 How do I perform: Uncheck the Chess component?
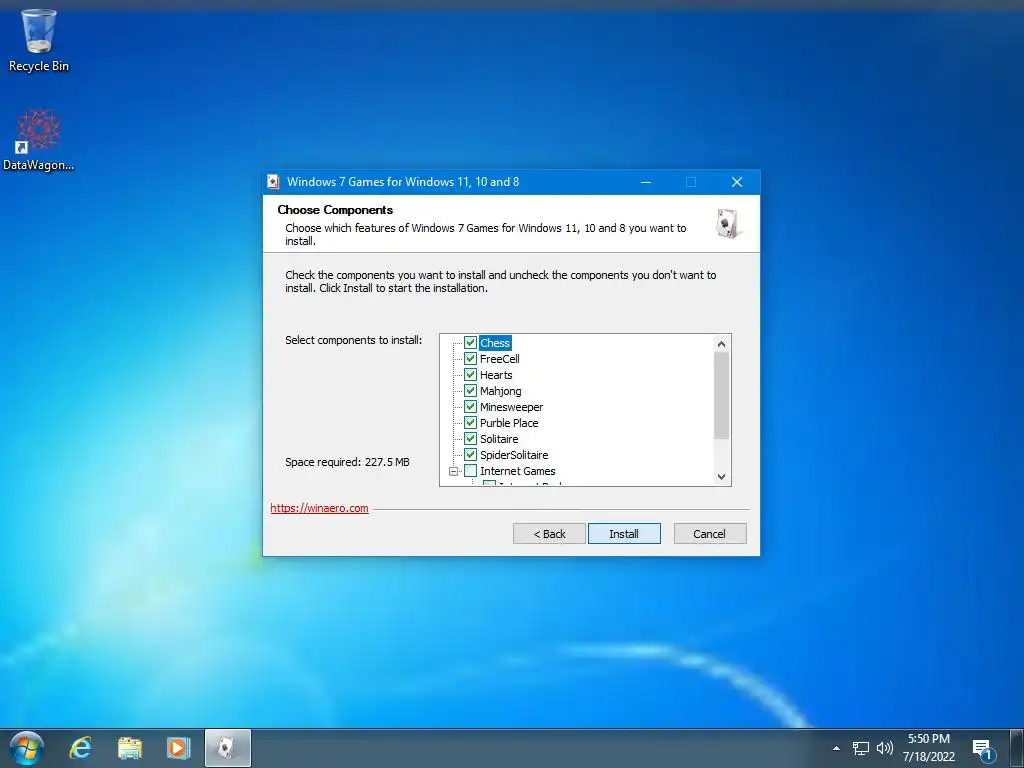[470, 343]
